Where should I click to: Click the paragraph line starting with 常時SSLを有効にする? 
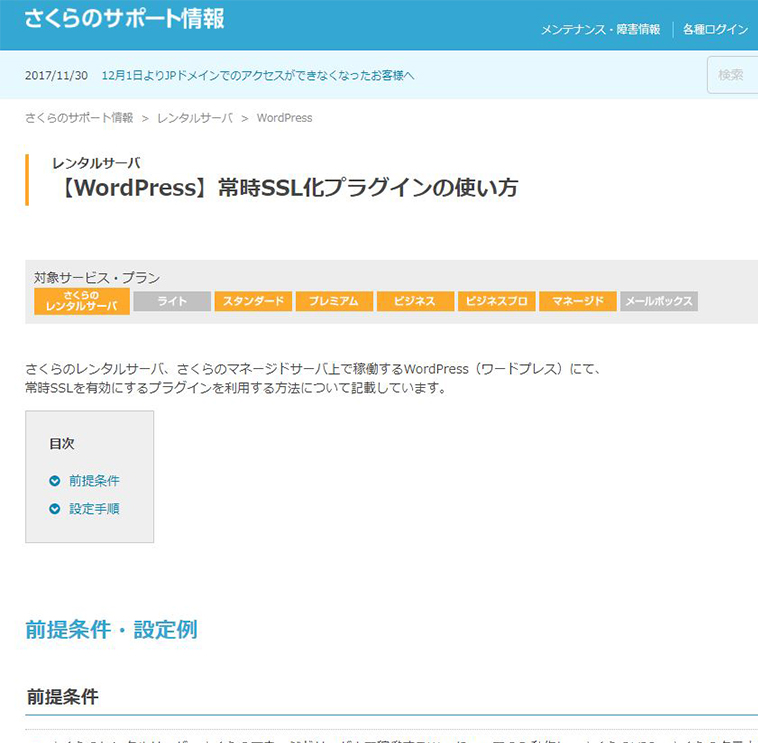236,388
